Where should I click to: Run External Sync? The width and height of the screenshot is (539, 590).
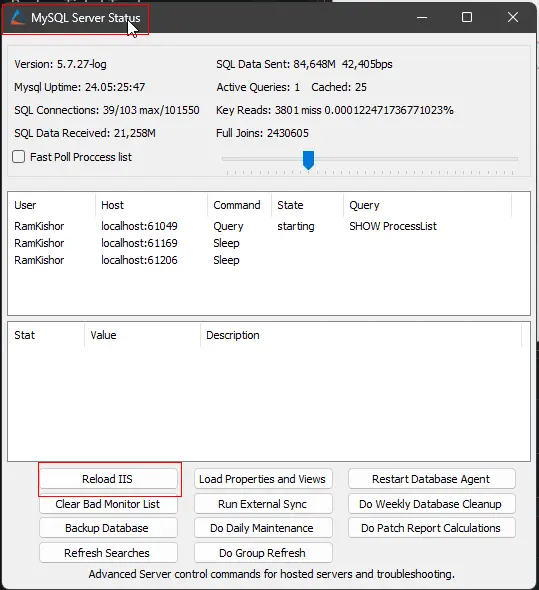[263, 504]
